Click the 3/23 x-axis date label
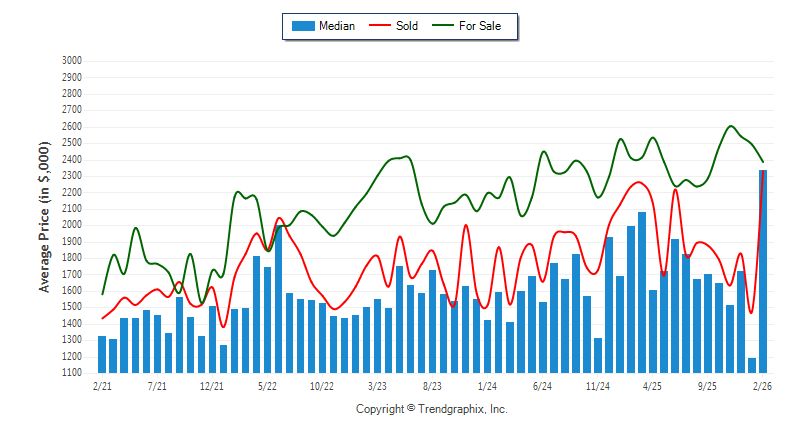 (x=377, y=385)
